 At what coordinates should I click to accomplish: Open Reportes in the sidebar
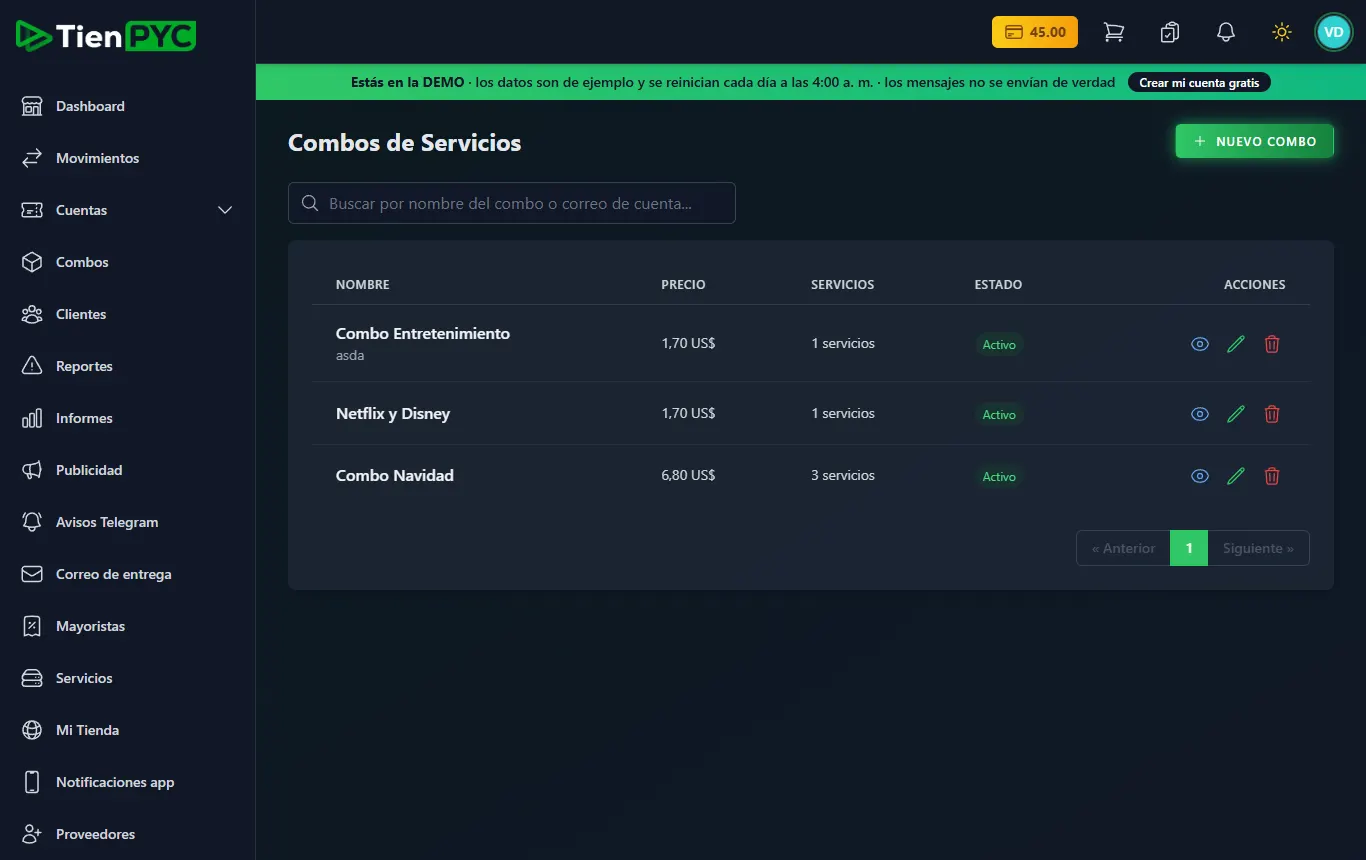click(128, 366)
